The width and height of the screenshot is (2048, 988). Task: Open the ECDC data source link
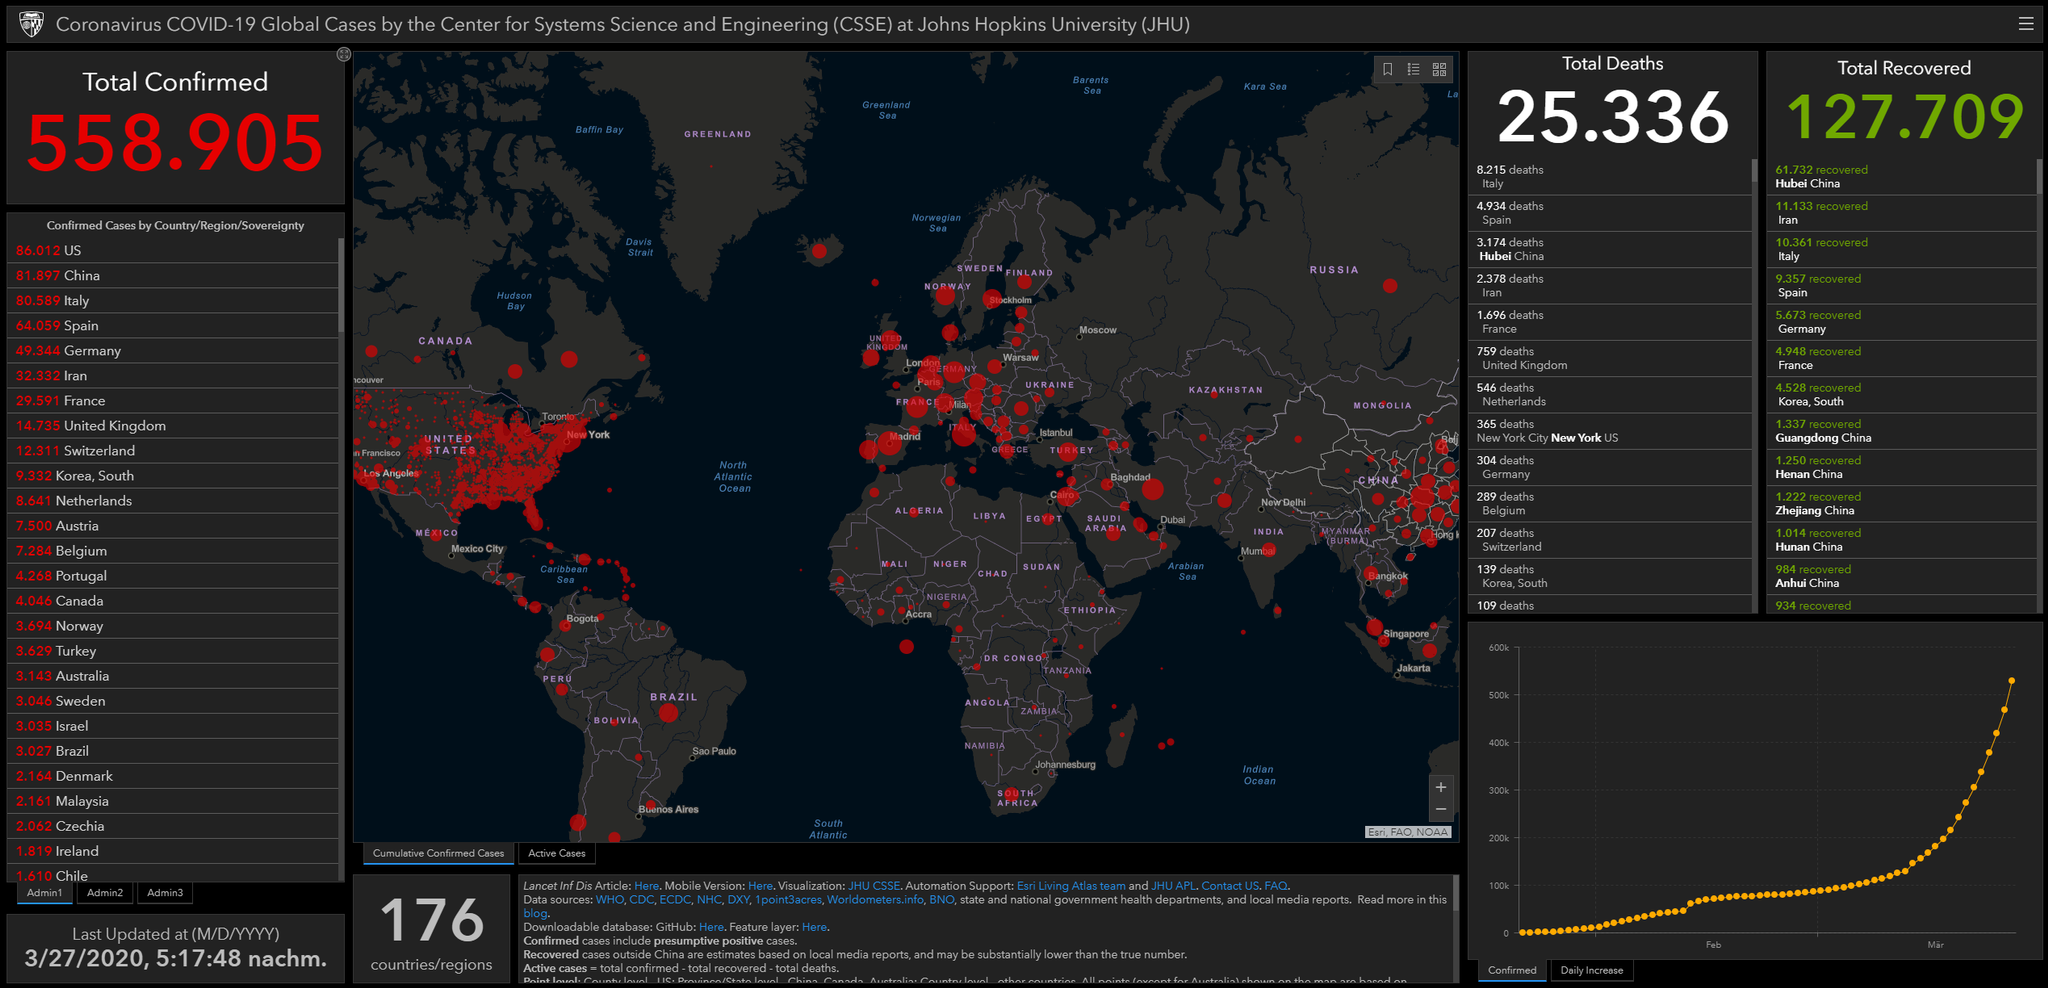[x=675, y=900]
